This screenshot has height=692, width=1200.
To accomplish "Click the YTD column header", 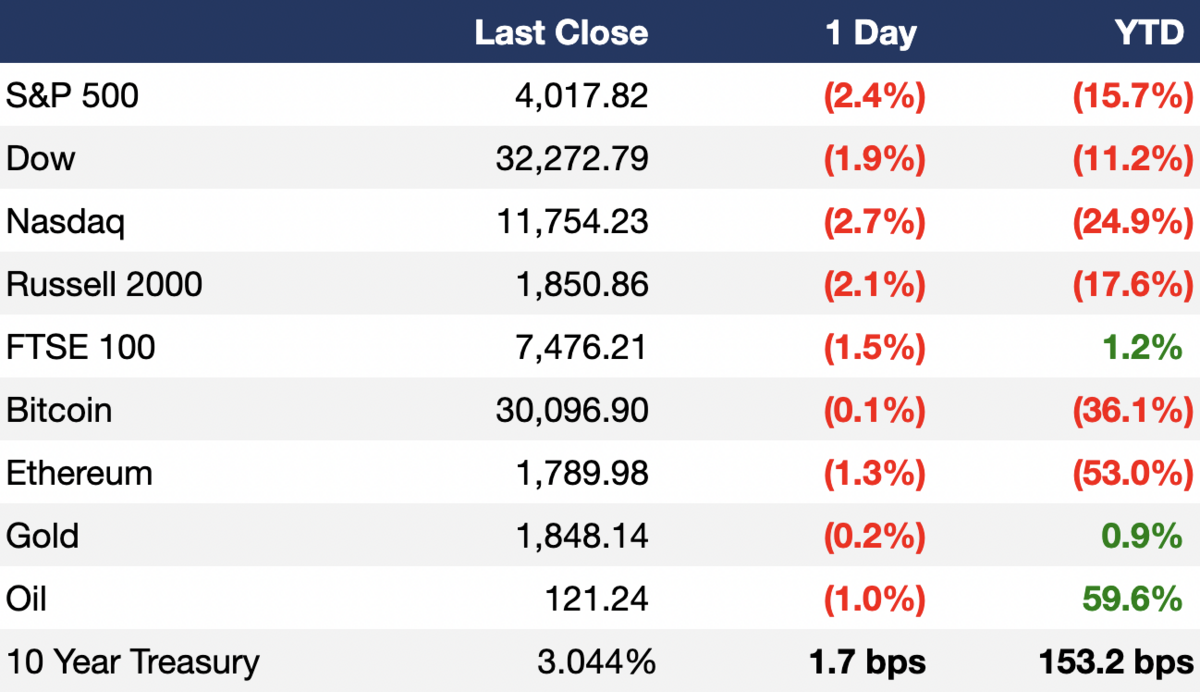I will pyautogui.click(x=1150, y=32).
